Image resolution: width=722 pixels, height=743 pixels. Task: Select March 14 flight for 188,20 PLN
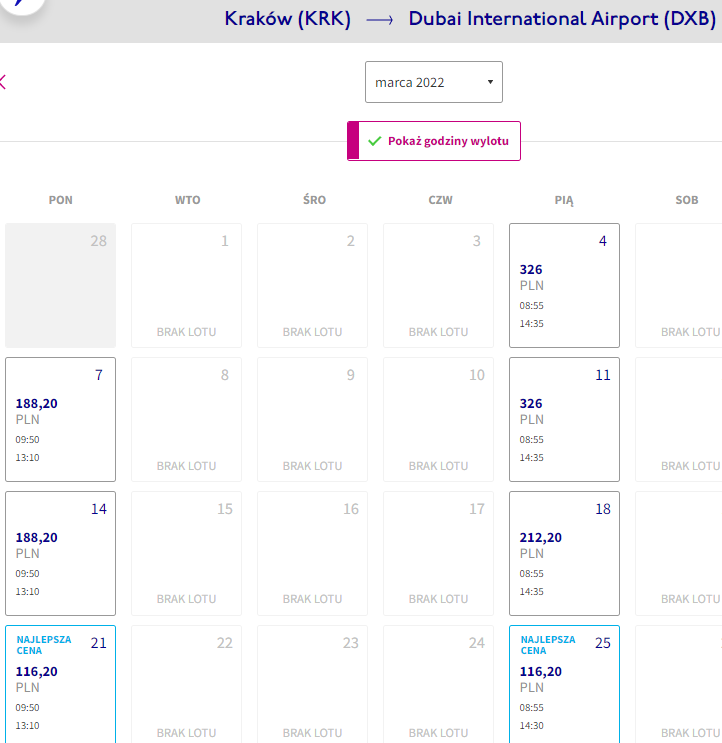[x=60, y=553]
